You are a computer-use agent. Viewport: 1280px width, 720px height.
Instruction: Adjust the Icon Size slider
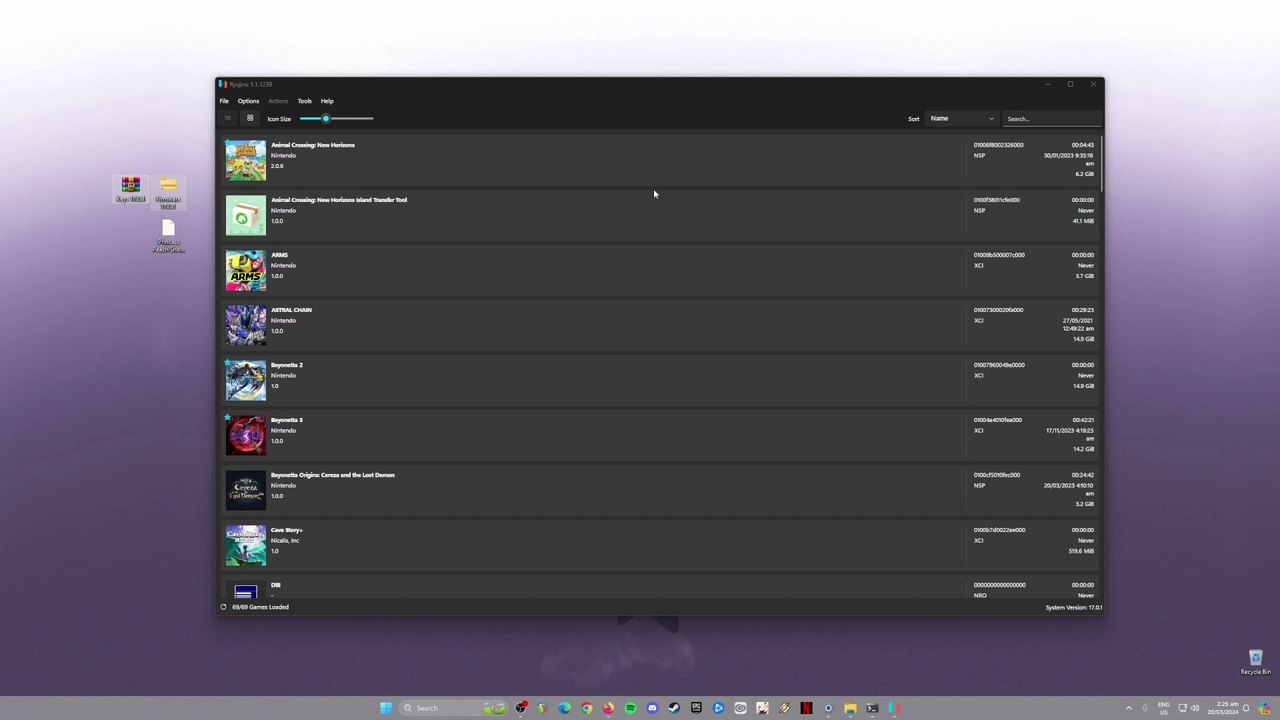(x=336, y=118)
